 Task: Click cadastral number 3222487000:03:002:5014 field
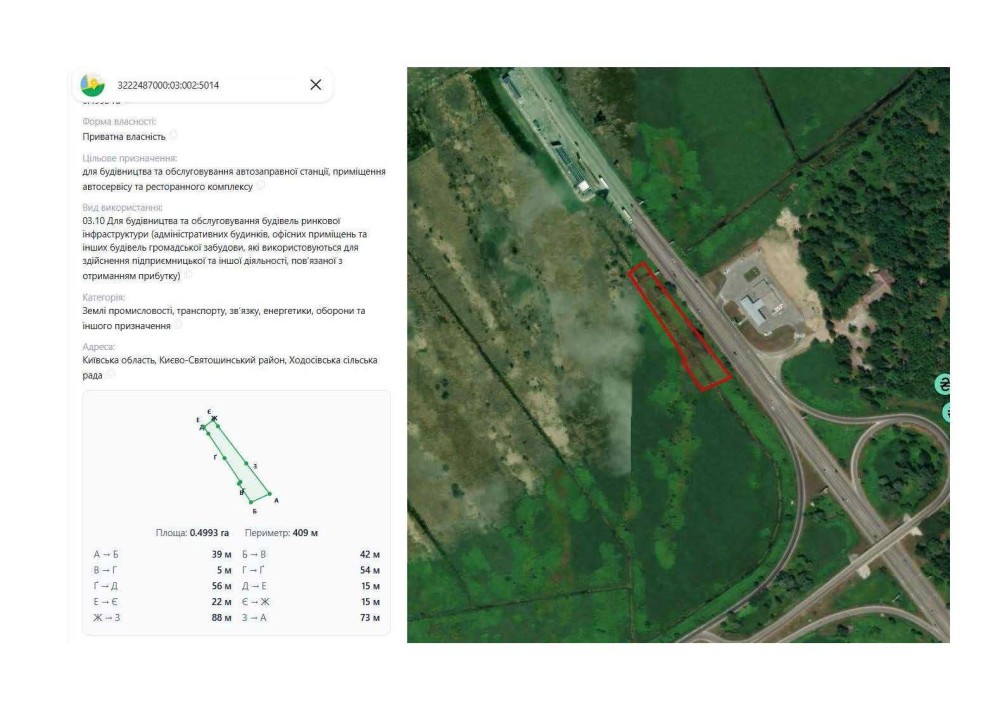168,85
